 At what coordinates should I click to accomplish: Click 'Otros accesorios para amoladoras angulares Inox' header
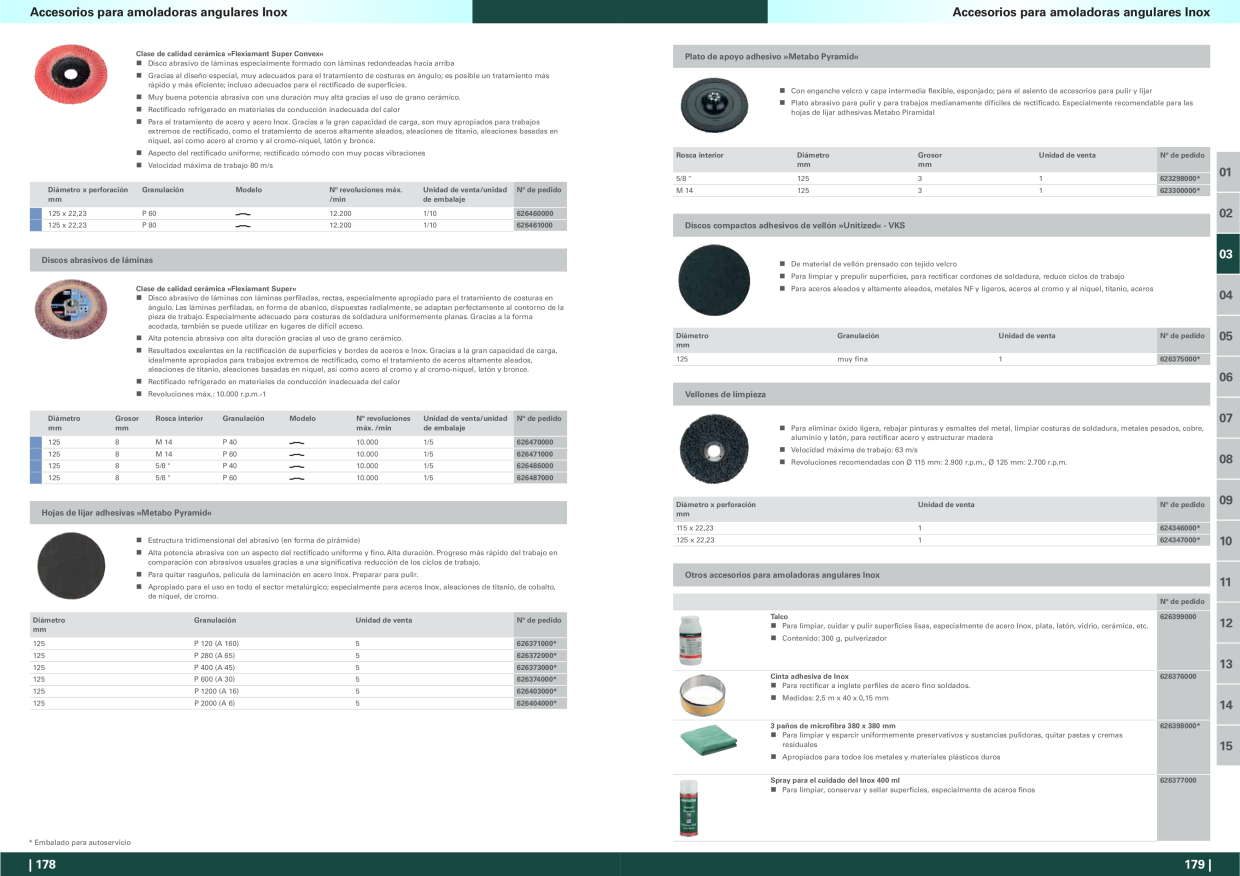941,575
